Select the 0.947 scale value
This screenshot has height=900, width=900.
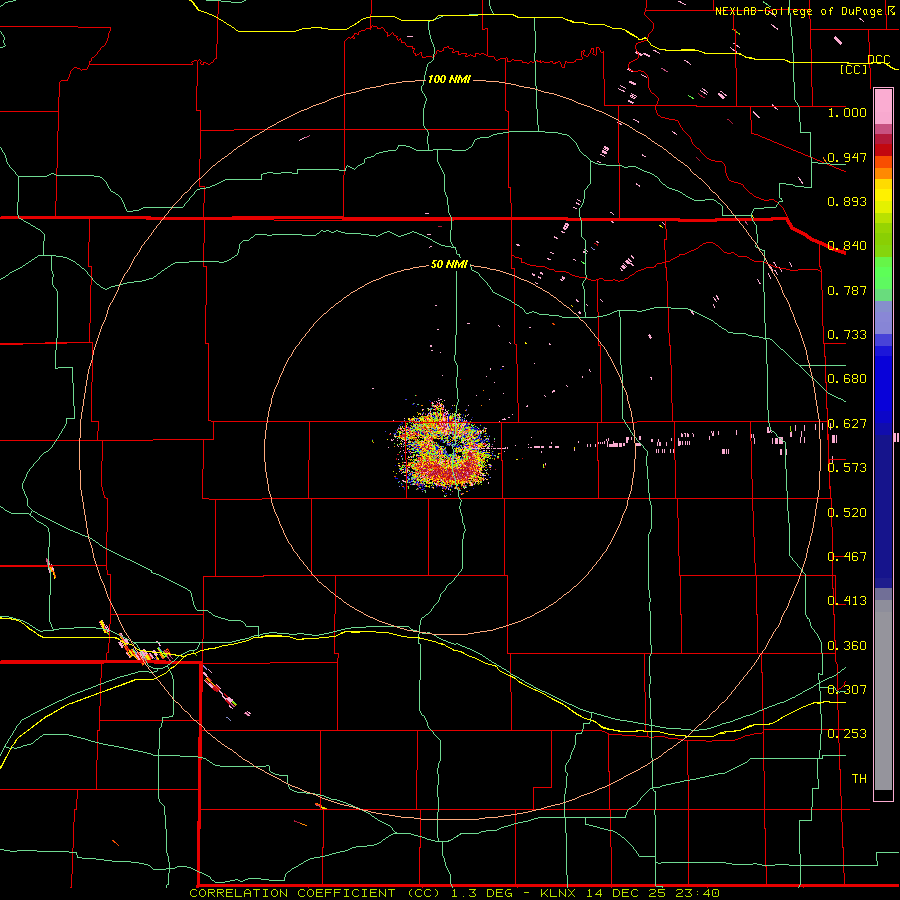847,157
